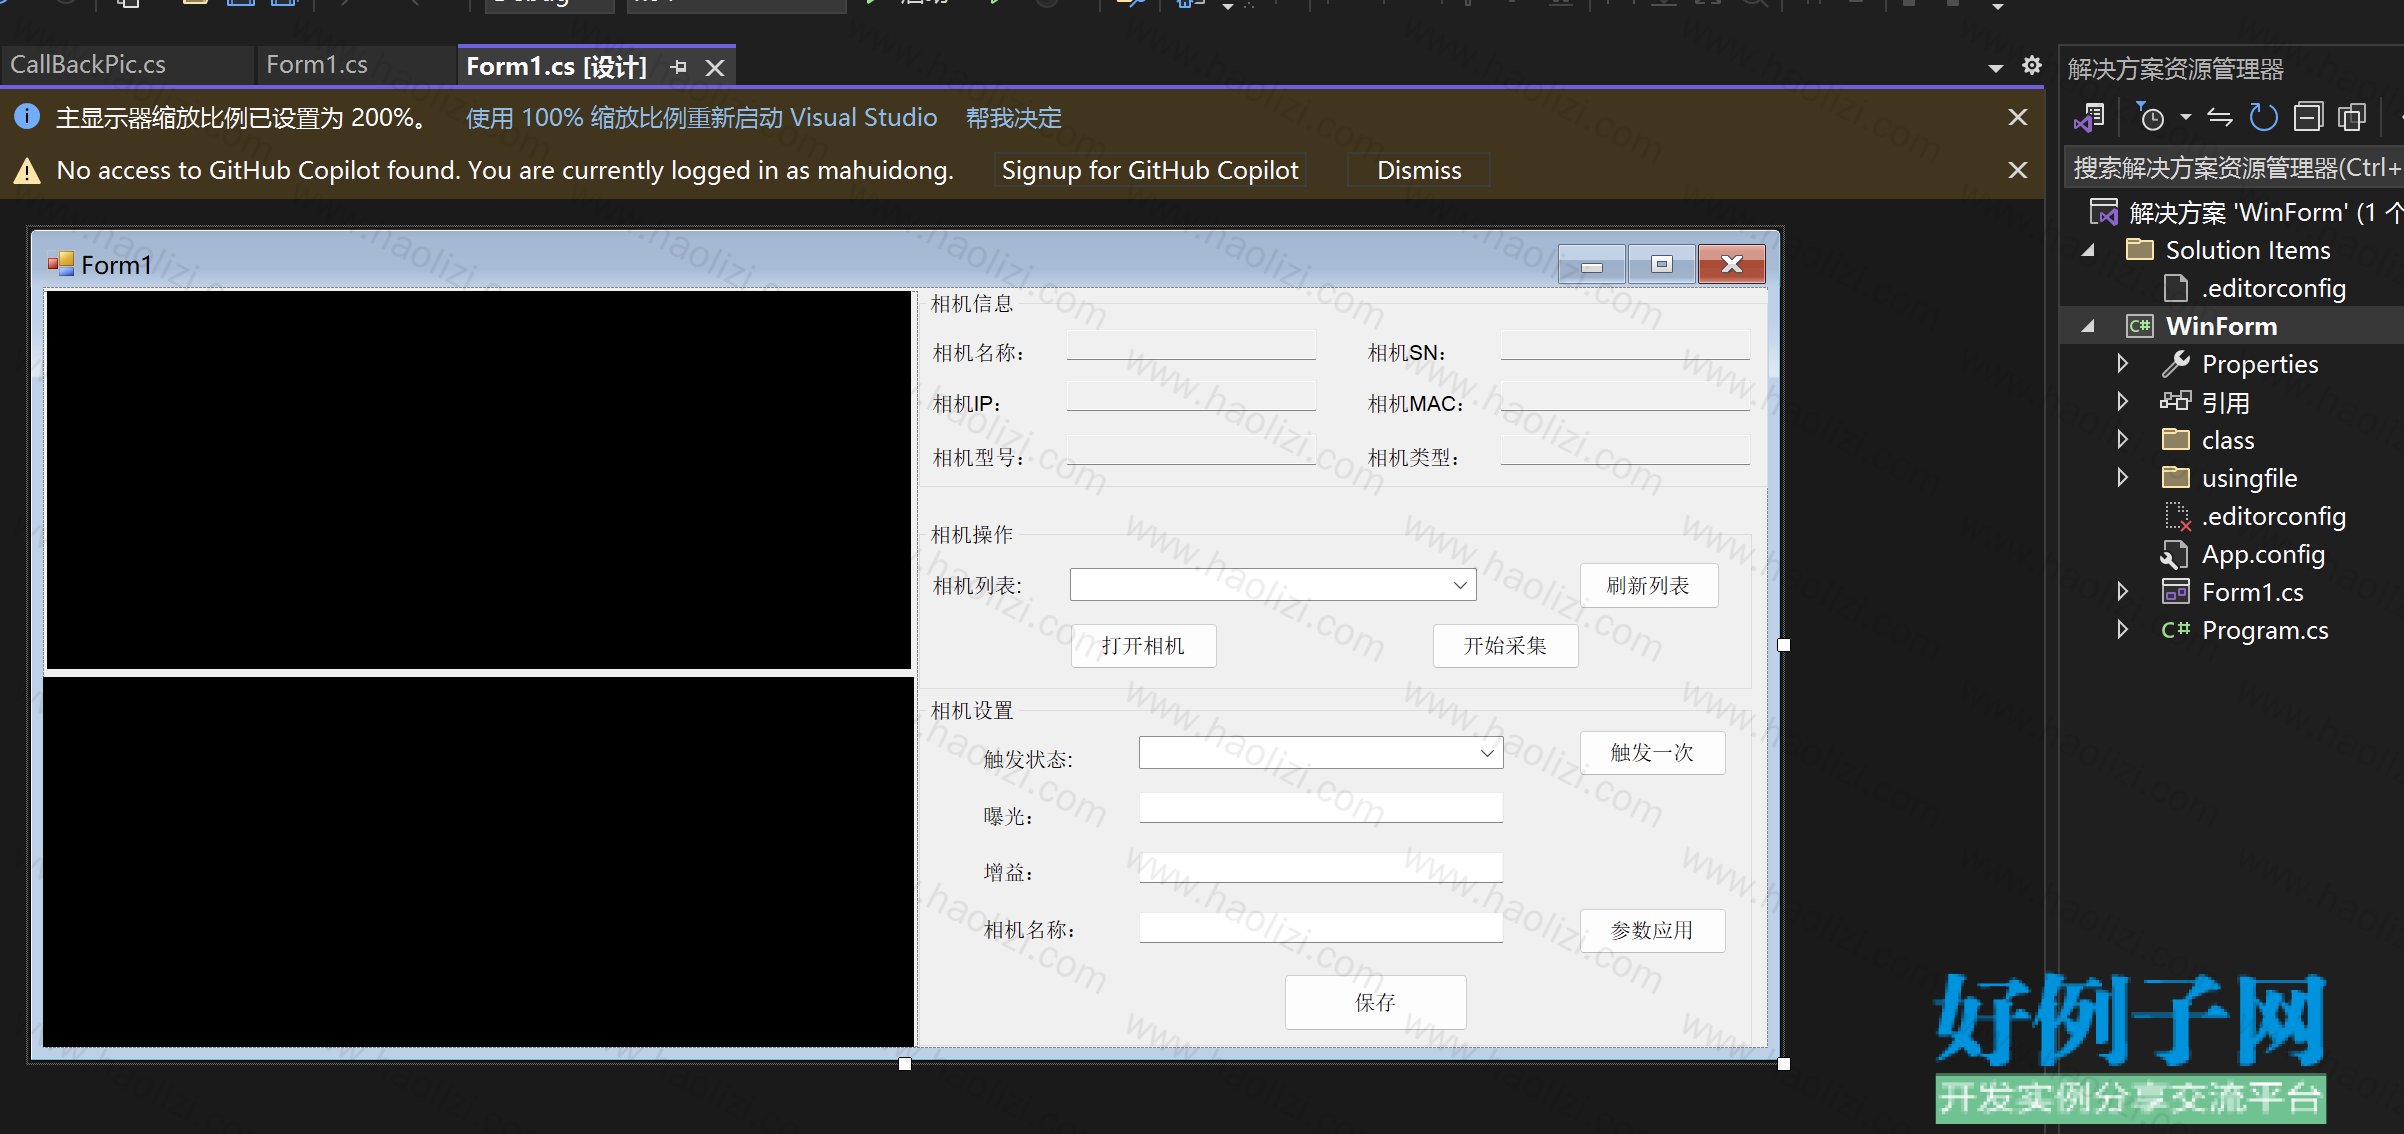The image size is (2404, 1134).
Task: Select the 触发一次 button in designer
Action: point(1652,753)
